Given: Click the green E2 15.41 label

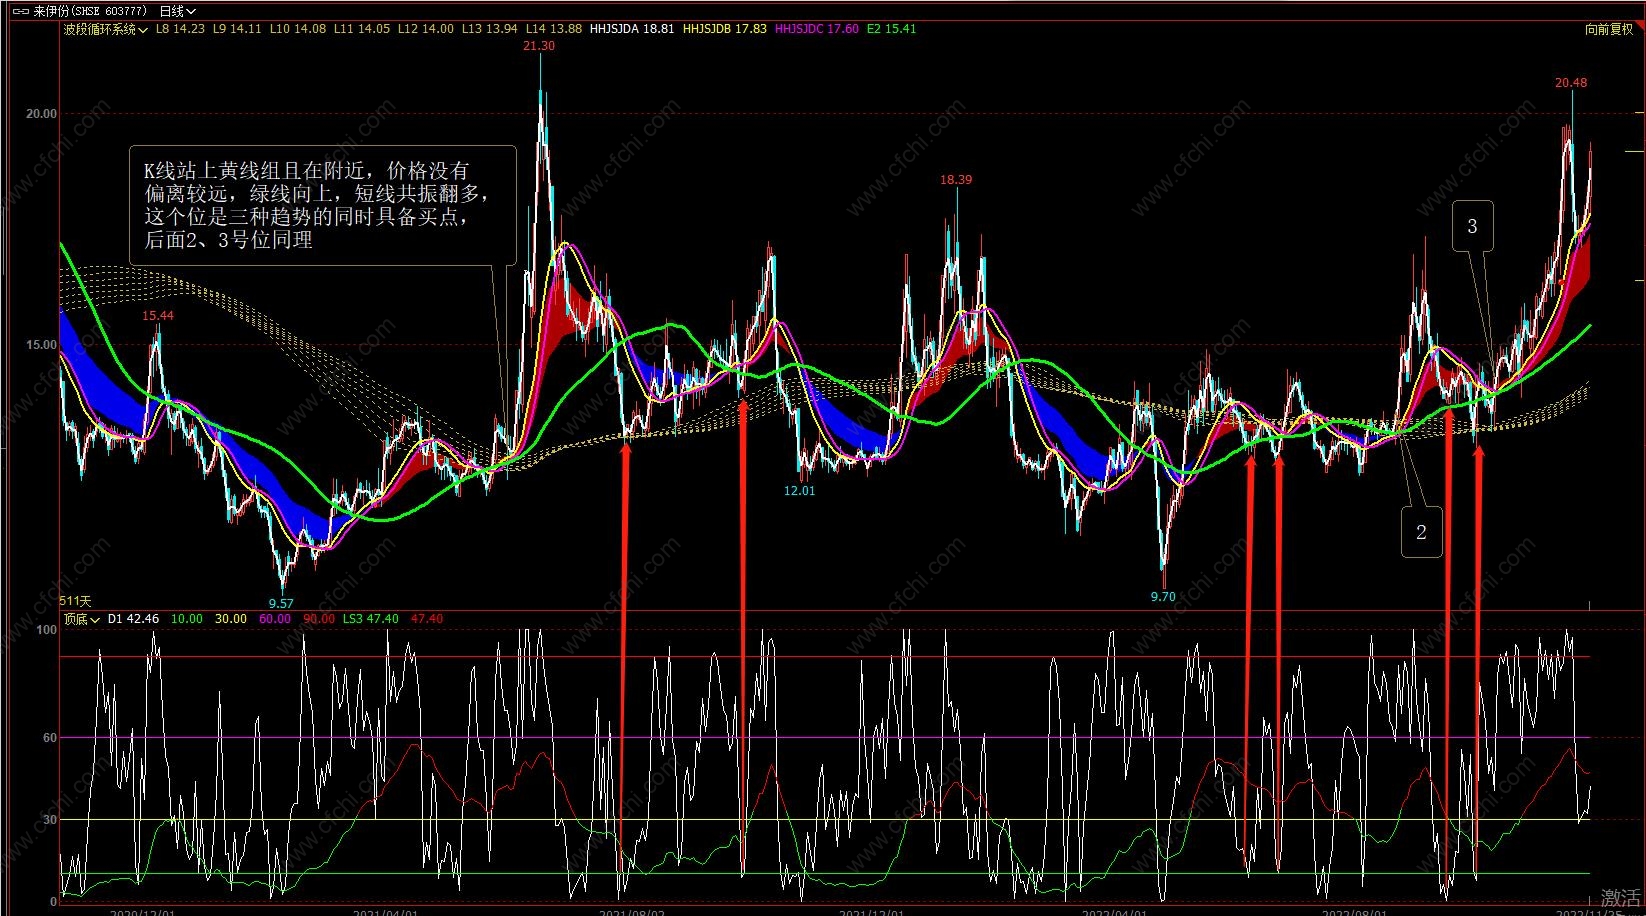Looking at the screenshot, I should tap(892, 29).
